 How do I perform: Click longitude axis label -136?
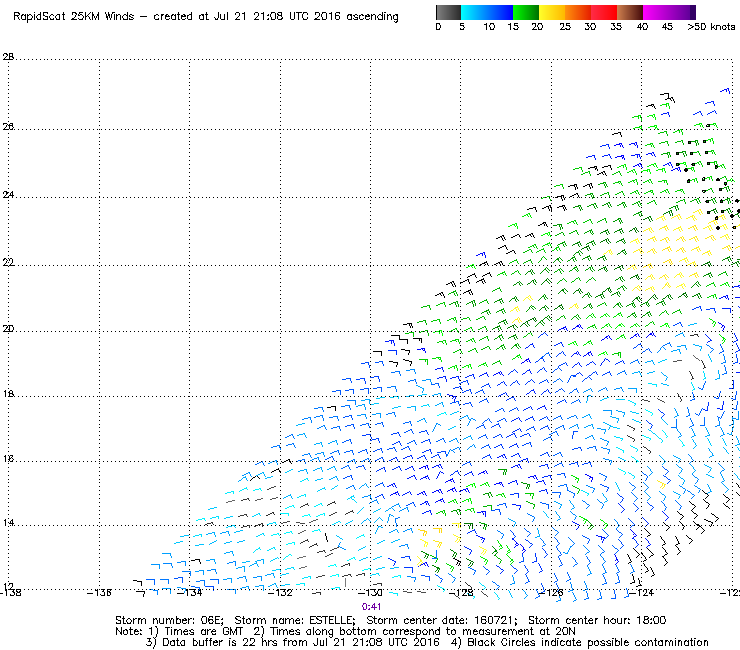(x=99, y=592)
